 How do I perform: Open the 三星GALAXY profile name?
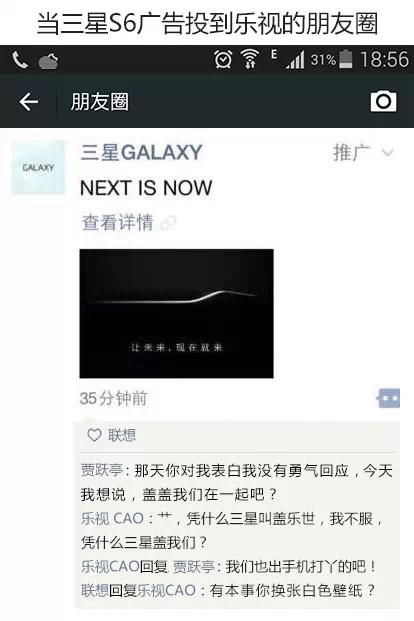[141, 152]
